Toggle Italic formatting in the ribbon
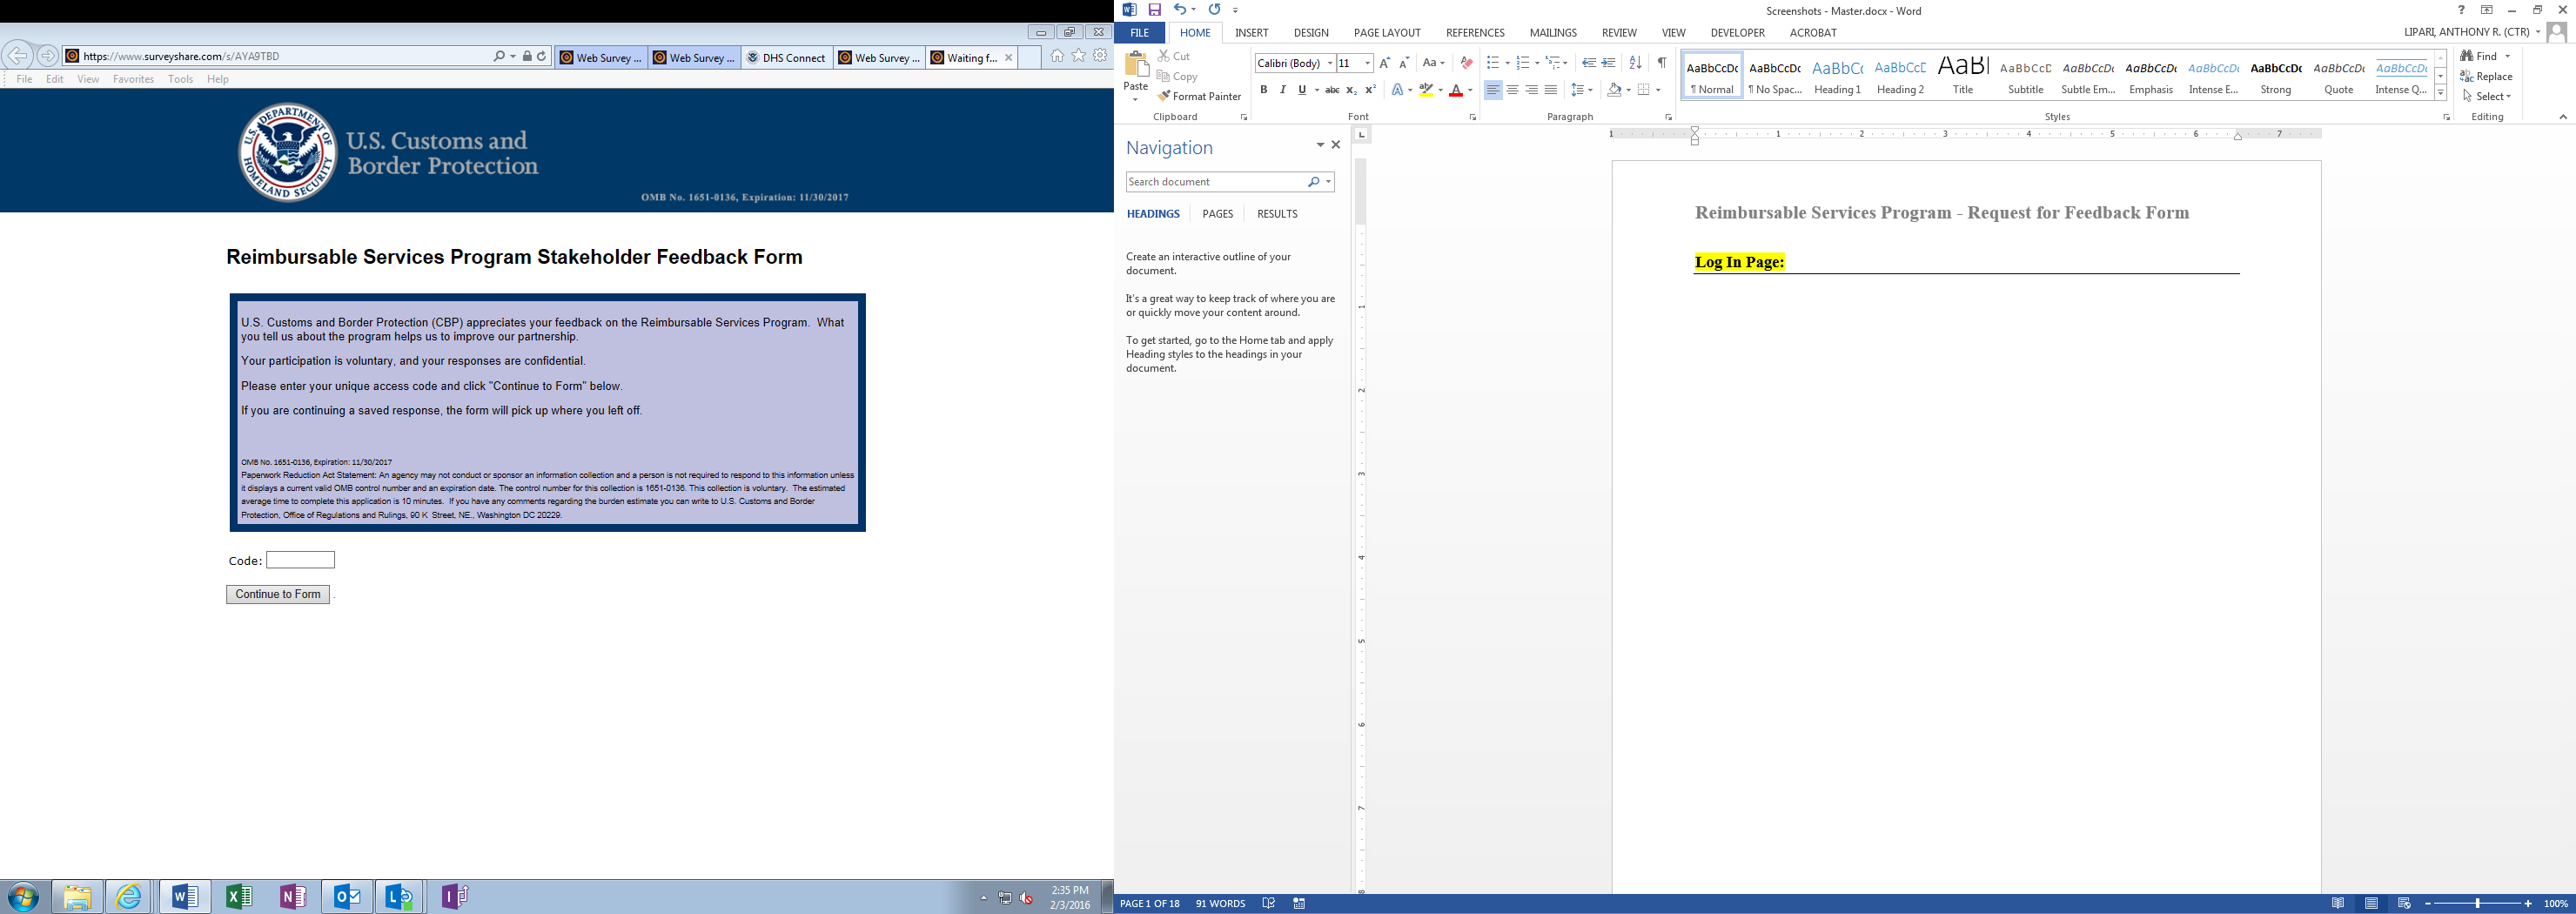The image size is (2576, 914). 1283,90
